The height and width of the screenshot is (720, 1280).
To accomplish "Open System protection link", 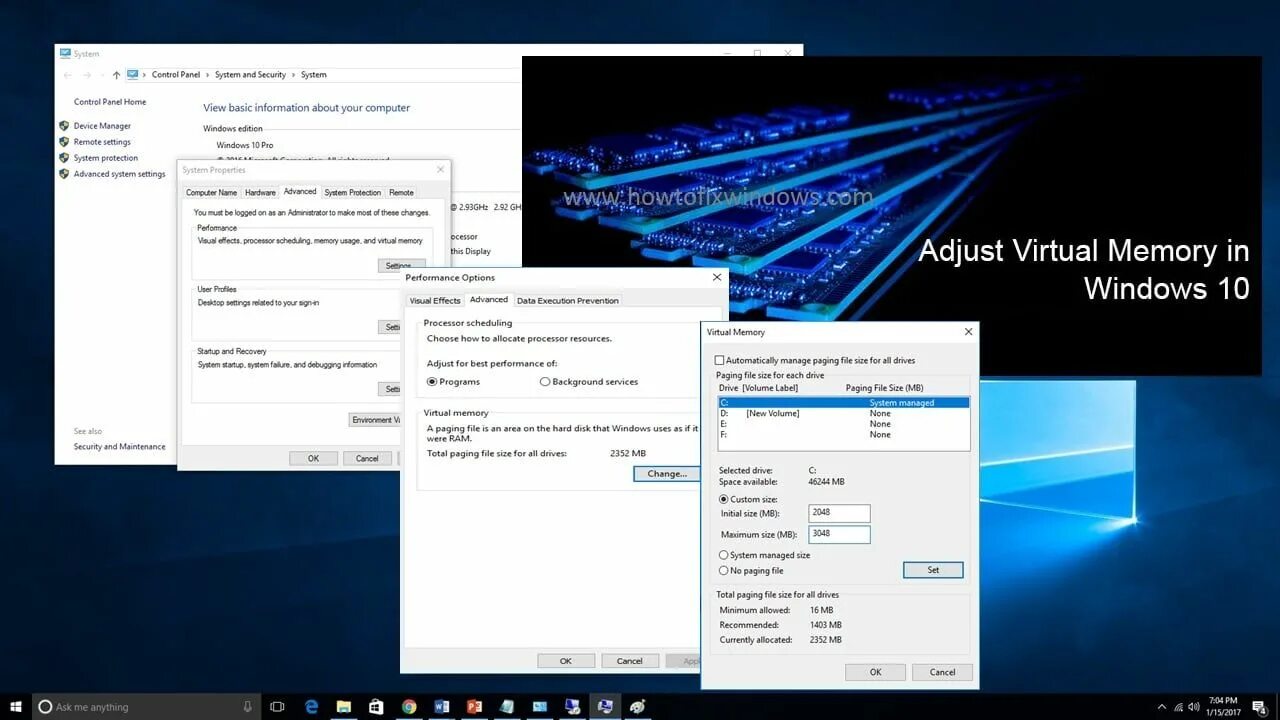I will pos(106,158).
